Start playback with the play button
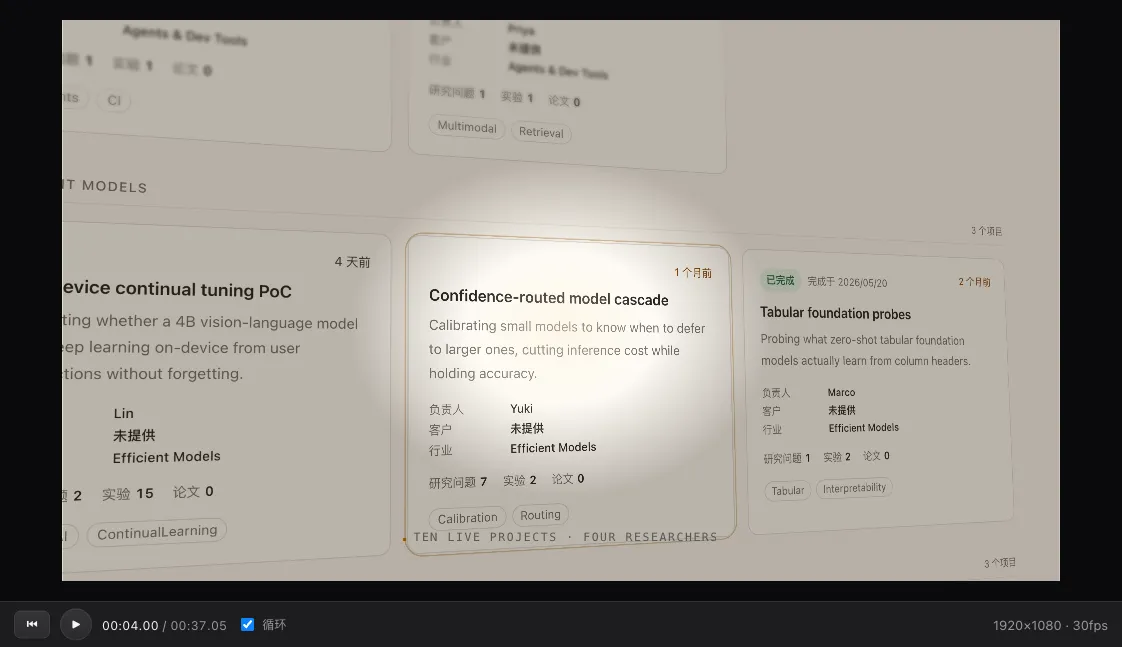 [x=76, y=624]
